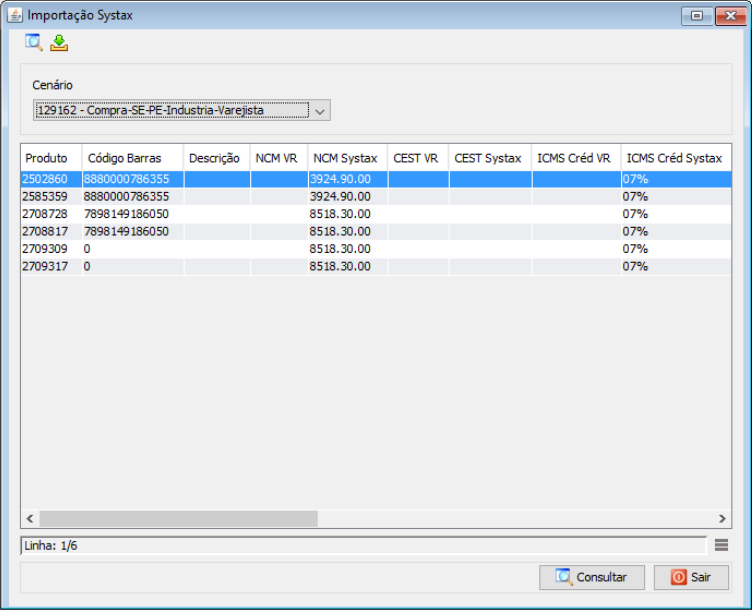Click barcode 7898149186050 in row 2708728
The width and height of the screenshot is (752, 610).
point(127,214)
